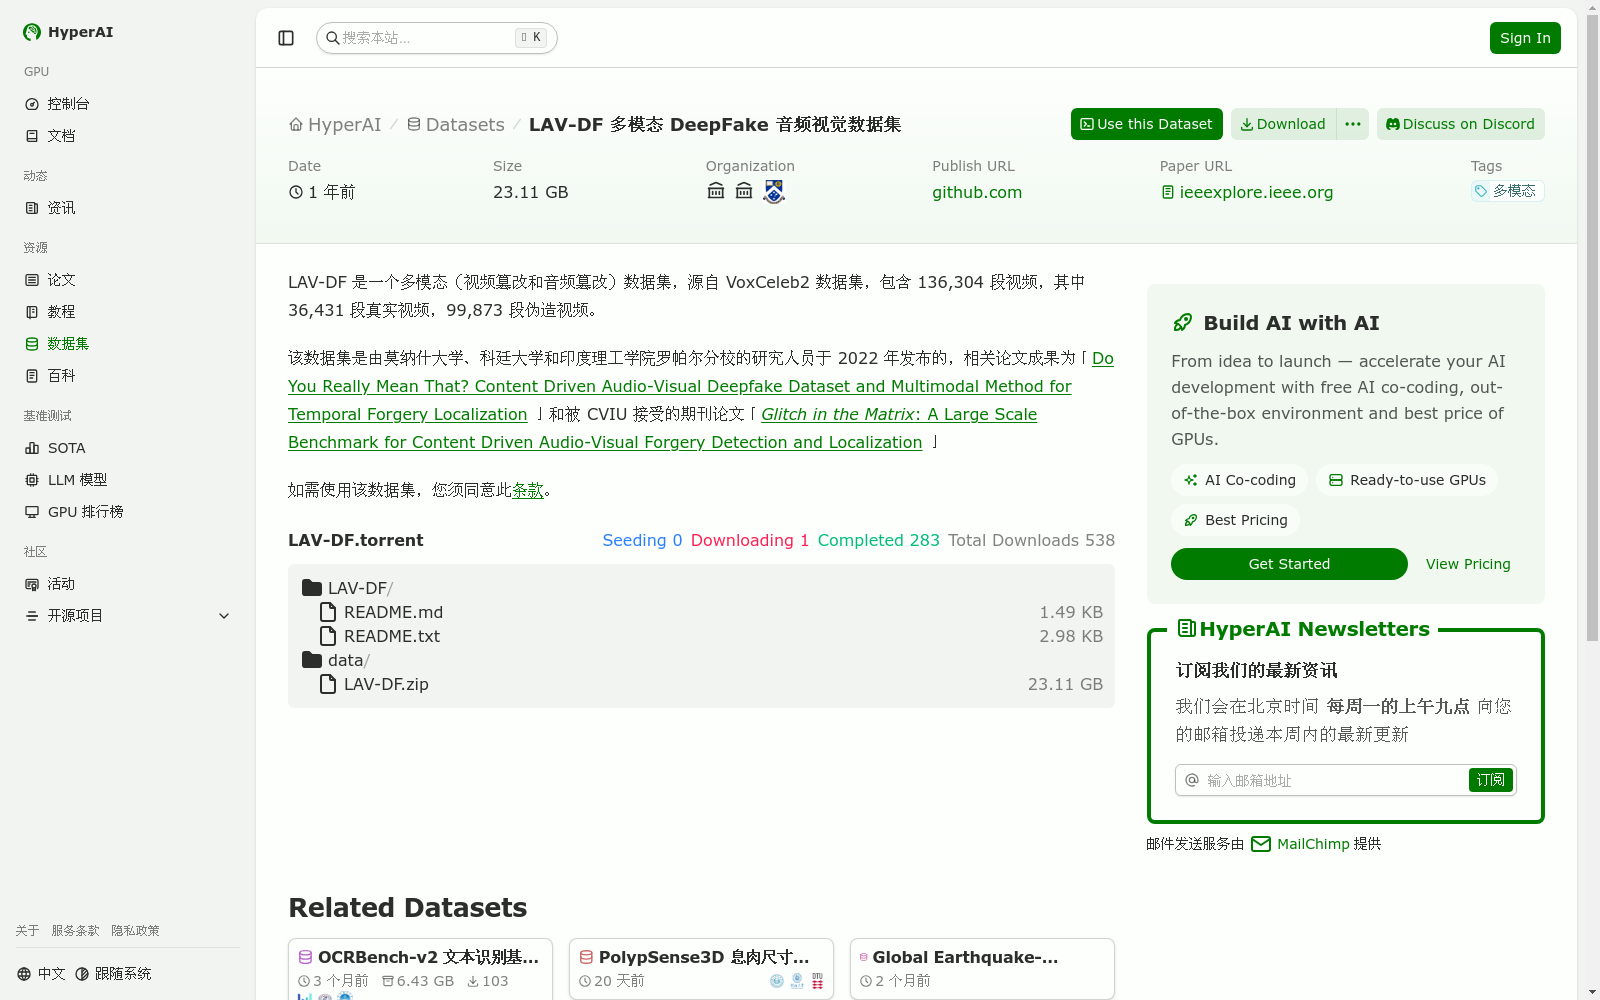Screen dimensions: 1600x1000
Task: Click Use this Dataset button
Action: pos(1147,124)
